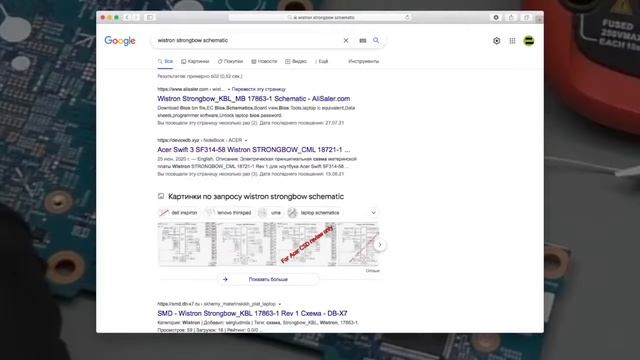
Task: Toggle the Safari sidebar button
Action: tap(150, 18)
